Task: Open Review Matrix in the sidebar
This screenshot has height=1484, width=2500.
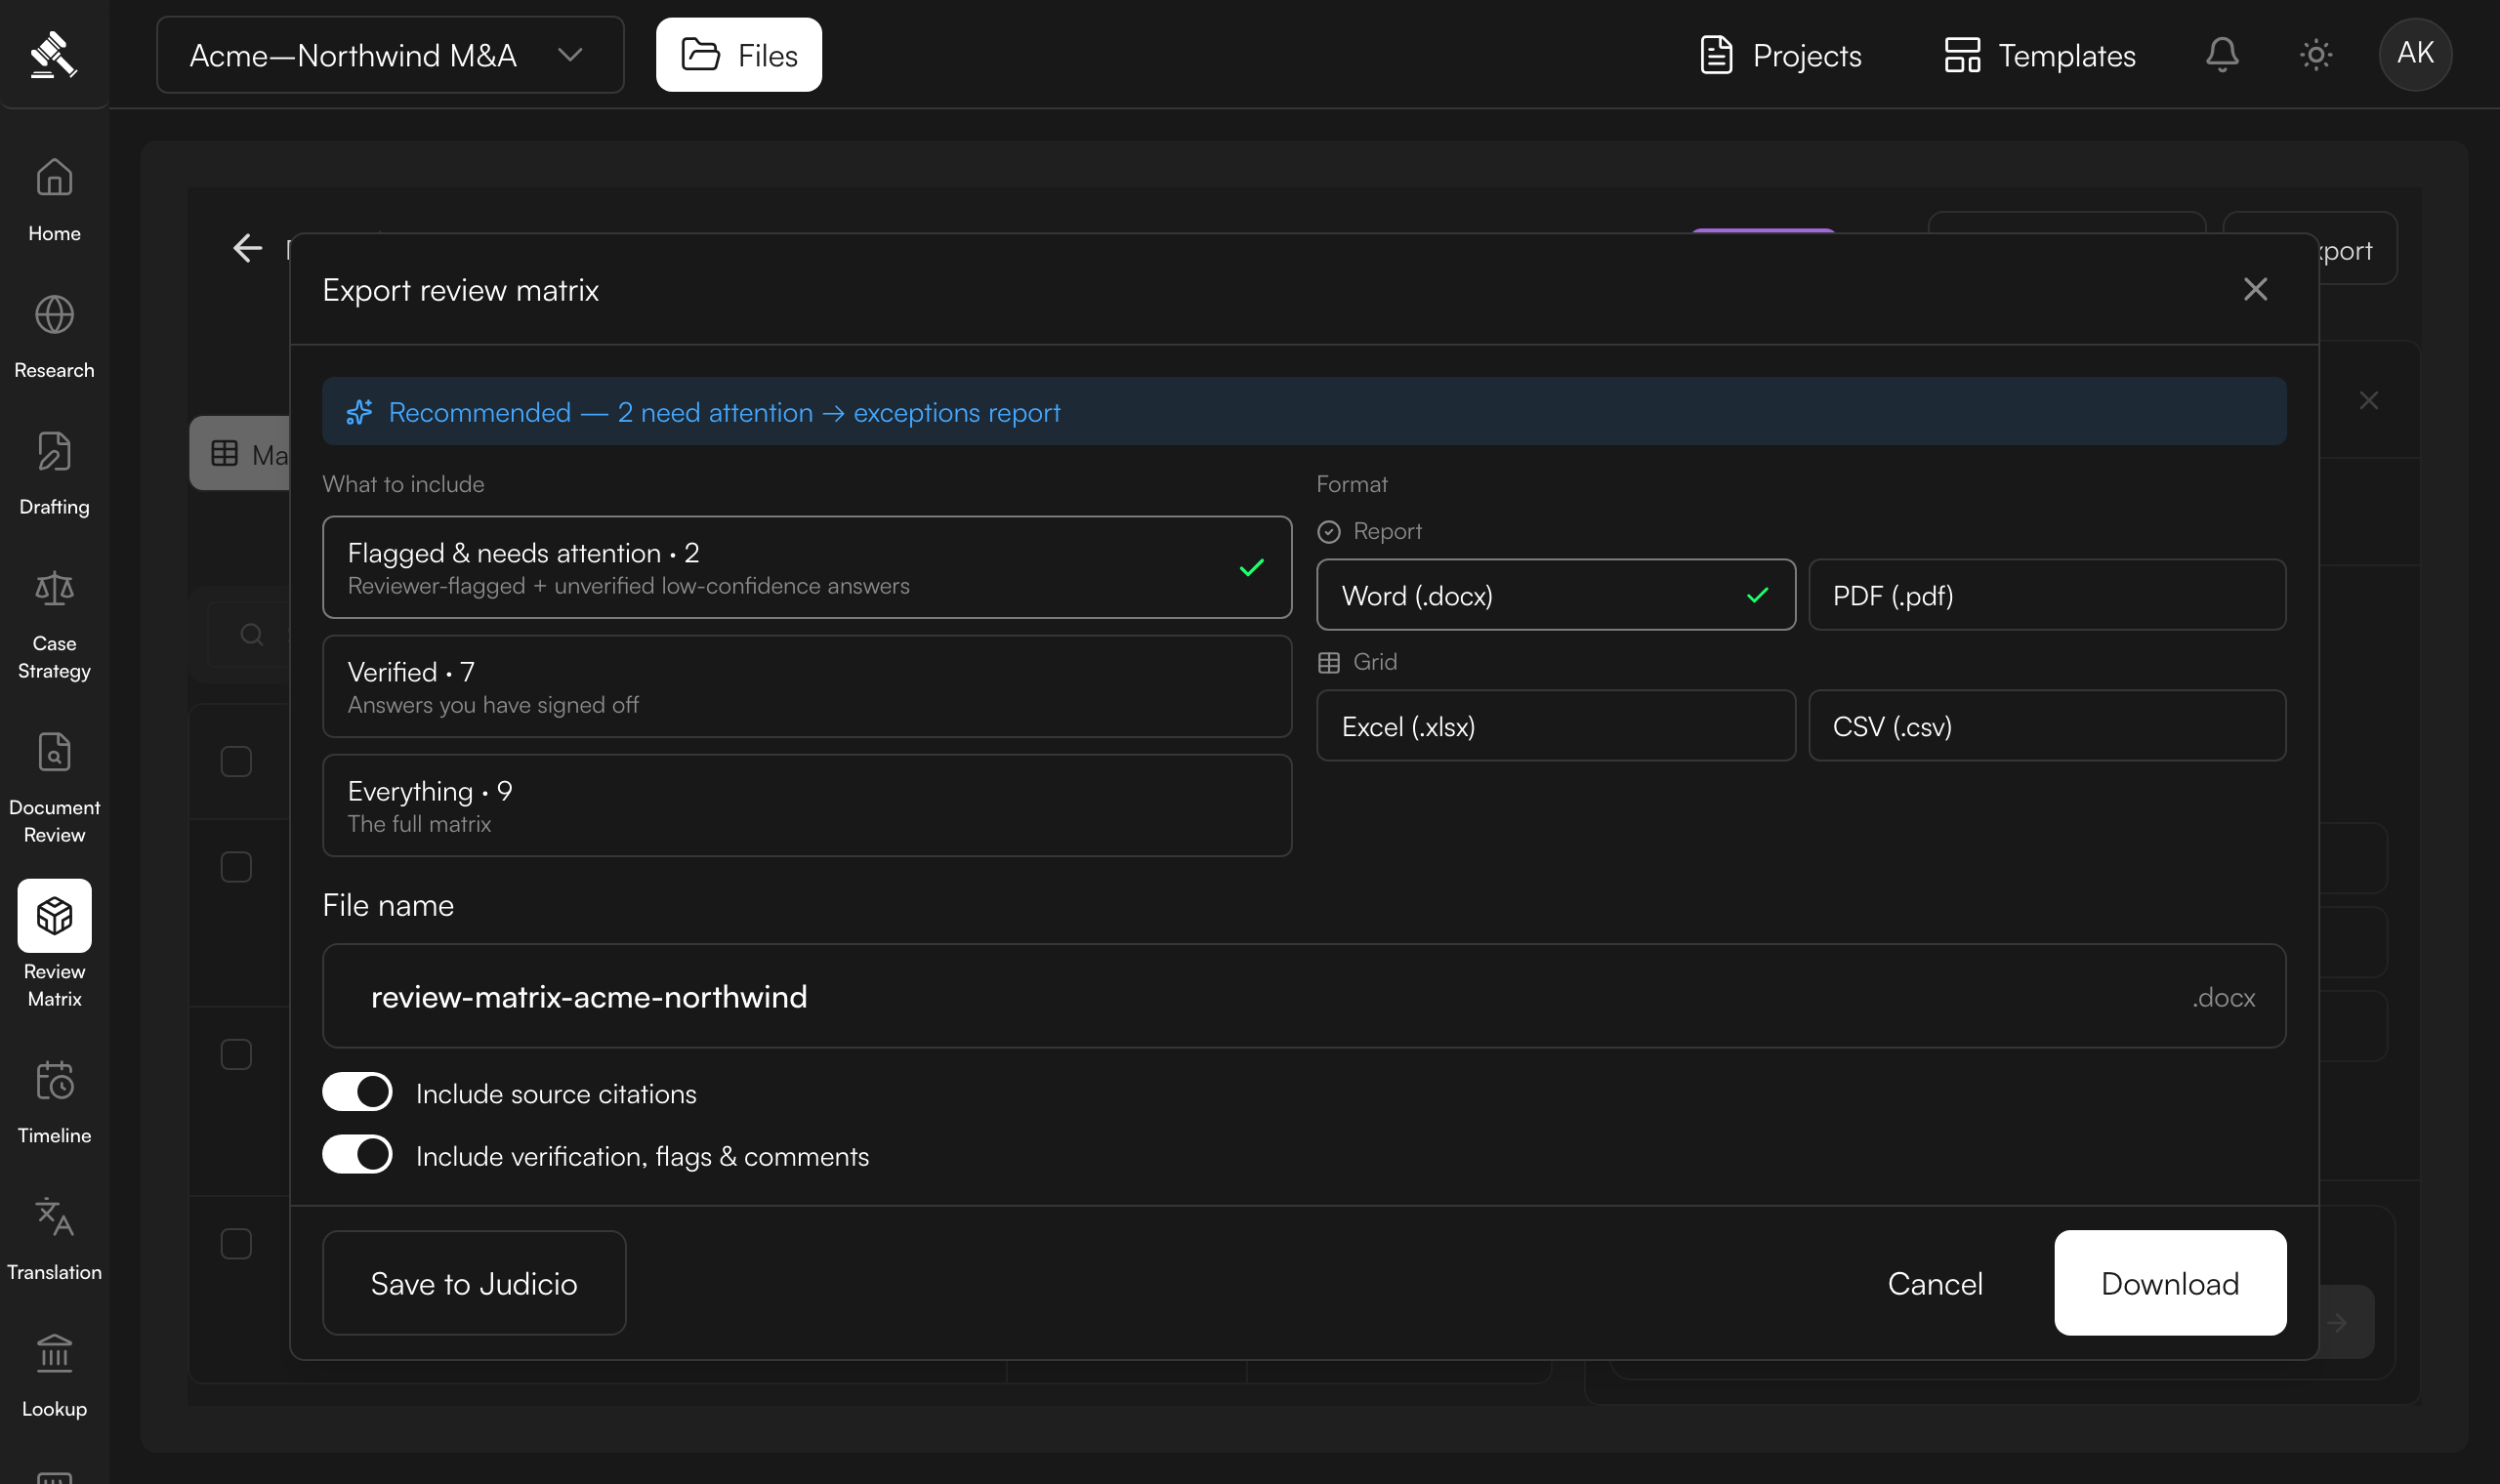Action: pyautogui.click(x=54, y=944)
